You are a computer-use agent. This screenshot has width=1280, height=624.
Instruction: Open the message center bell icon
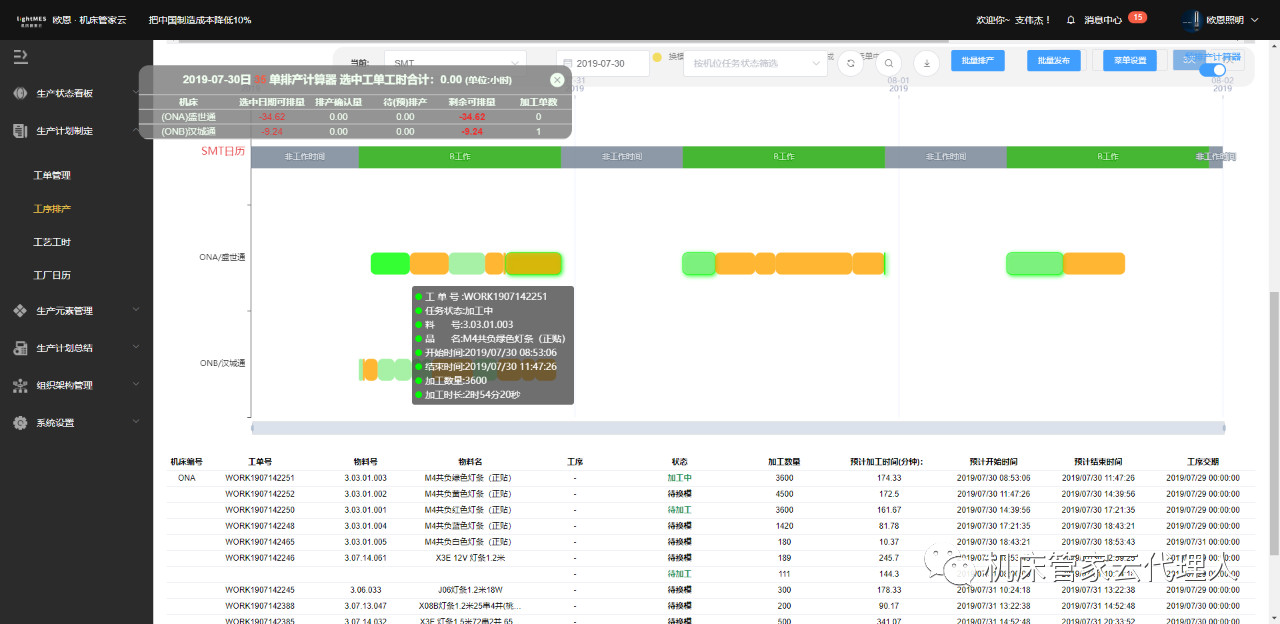tap(1071, 20)
